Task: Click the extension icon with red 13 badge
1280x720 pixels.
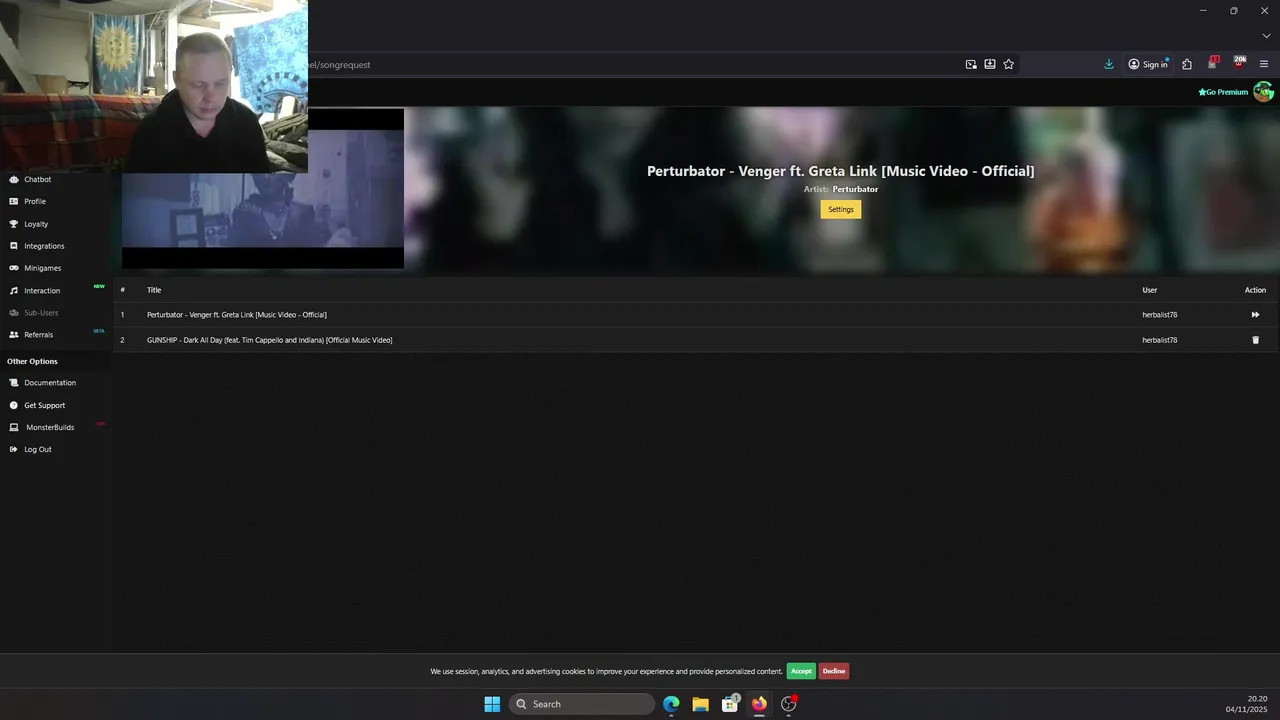Action: coord(1213,63)
